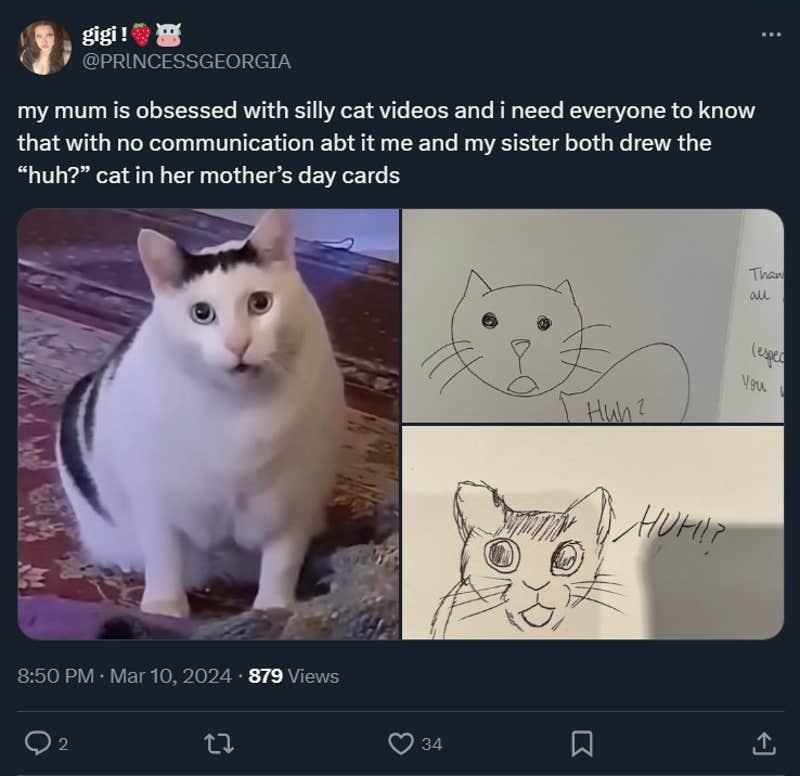Image resolution: width=800 pixels, height=776 pixels.
Task: Bookmark the post with the bookmark icon
Action: point(583,742)
